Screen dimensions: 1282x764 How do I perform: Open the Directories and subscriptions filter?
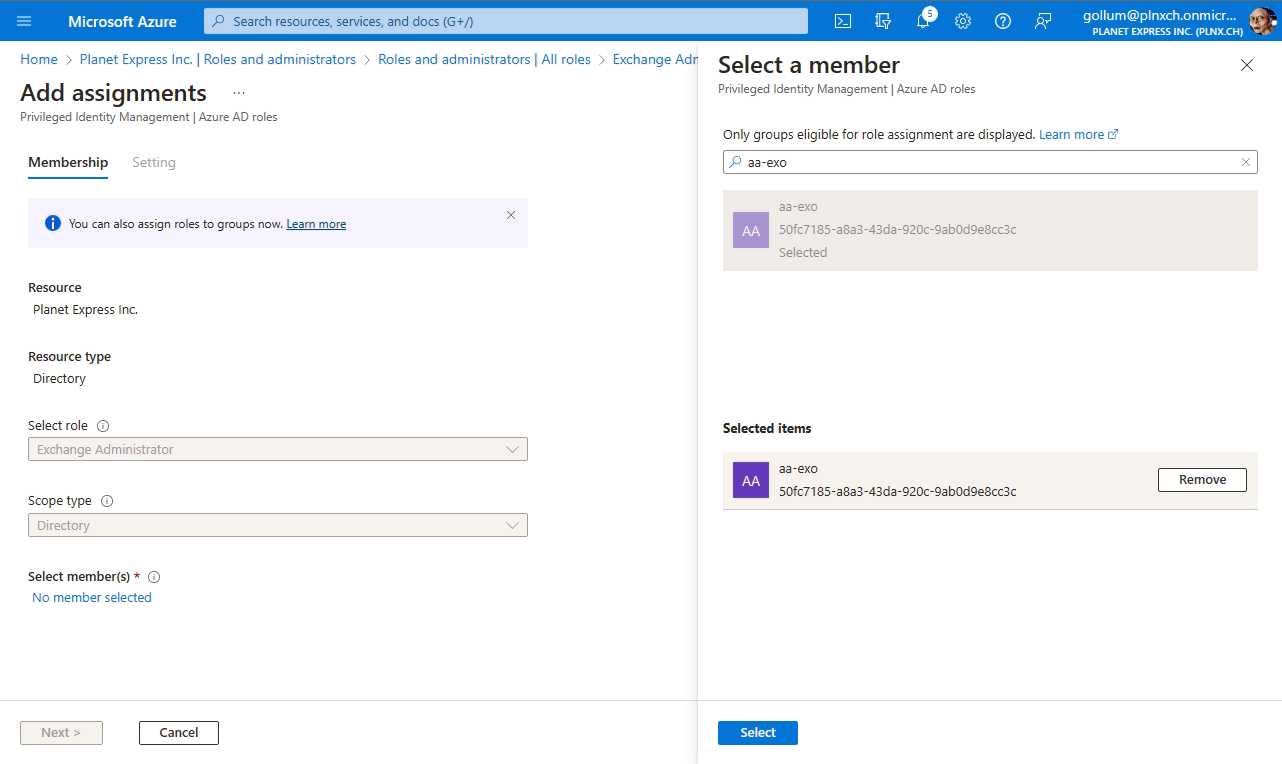(x=883, y=21)
